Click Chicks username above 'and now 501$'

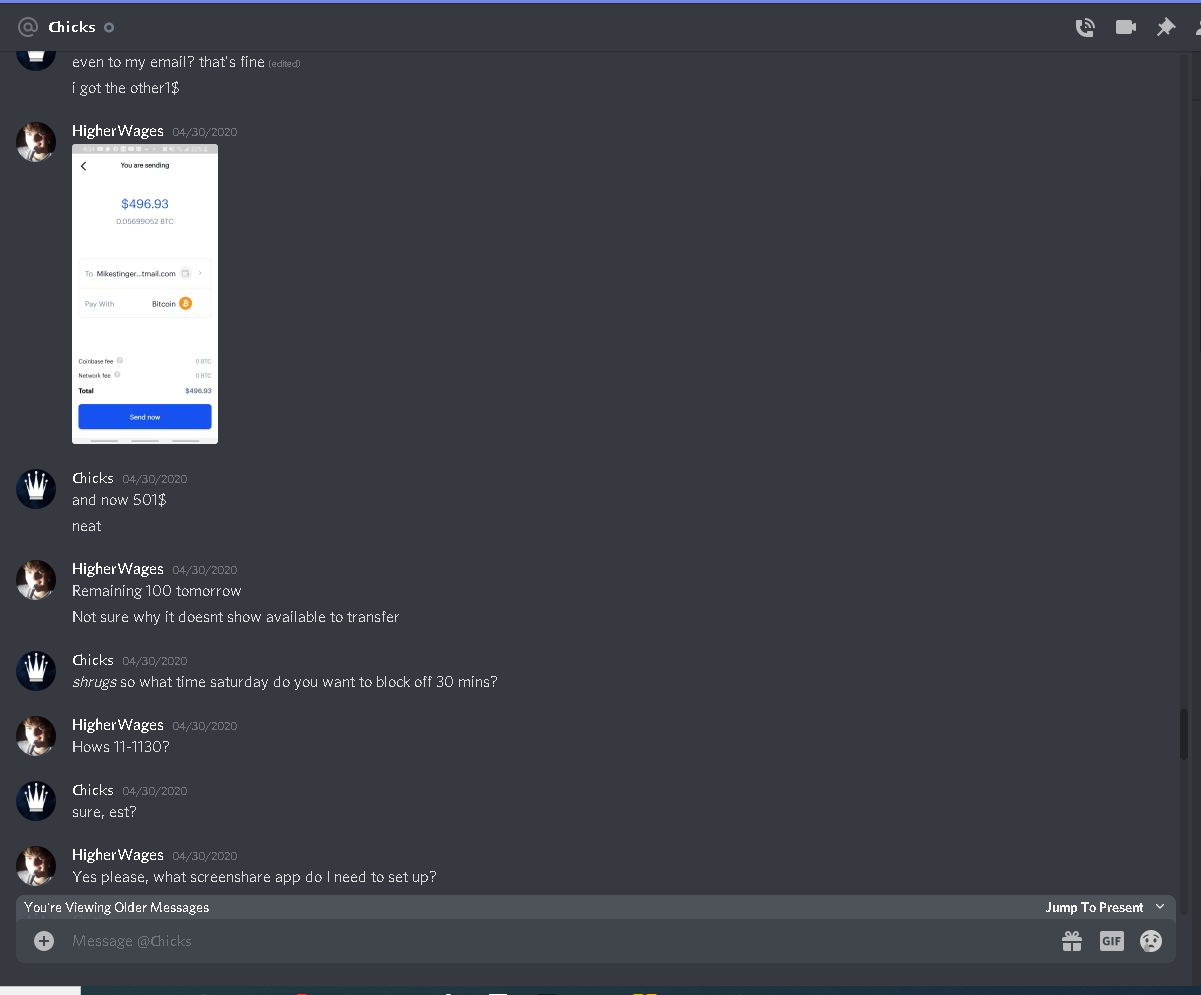[x=93, y=478]
